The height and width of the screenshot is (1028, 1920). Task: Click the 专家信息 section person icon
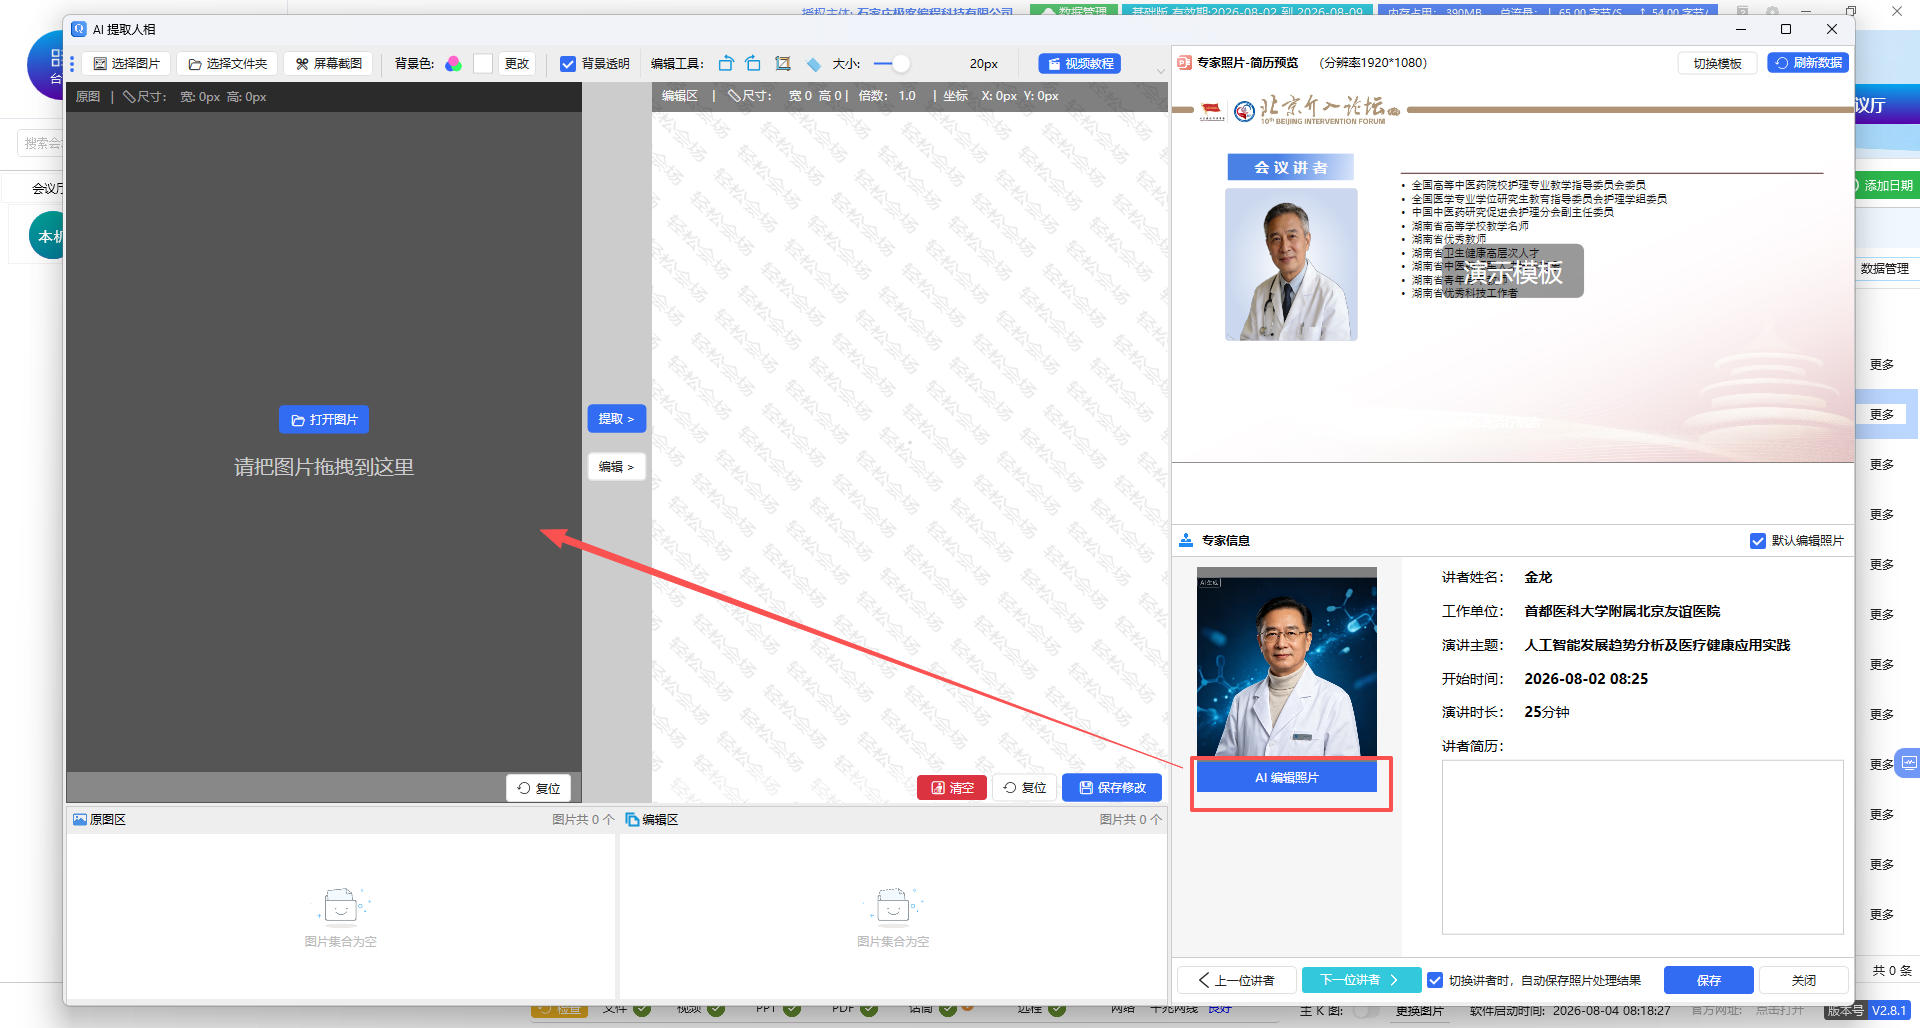1186,541
